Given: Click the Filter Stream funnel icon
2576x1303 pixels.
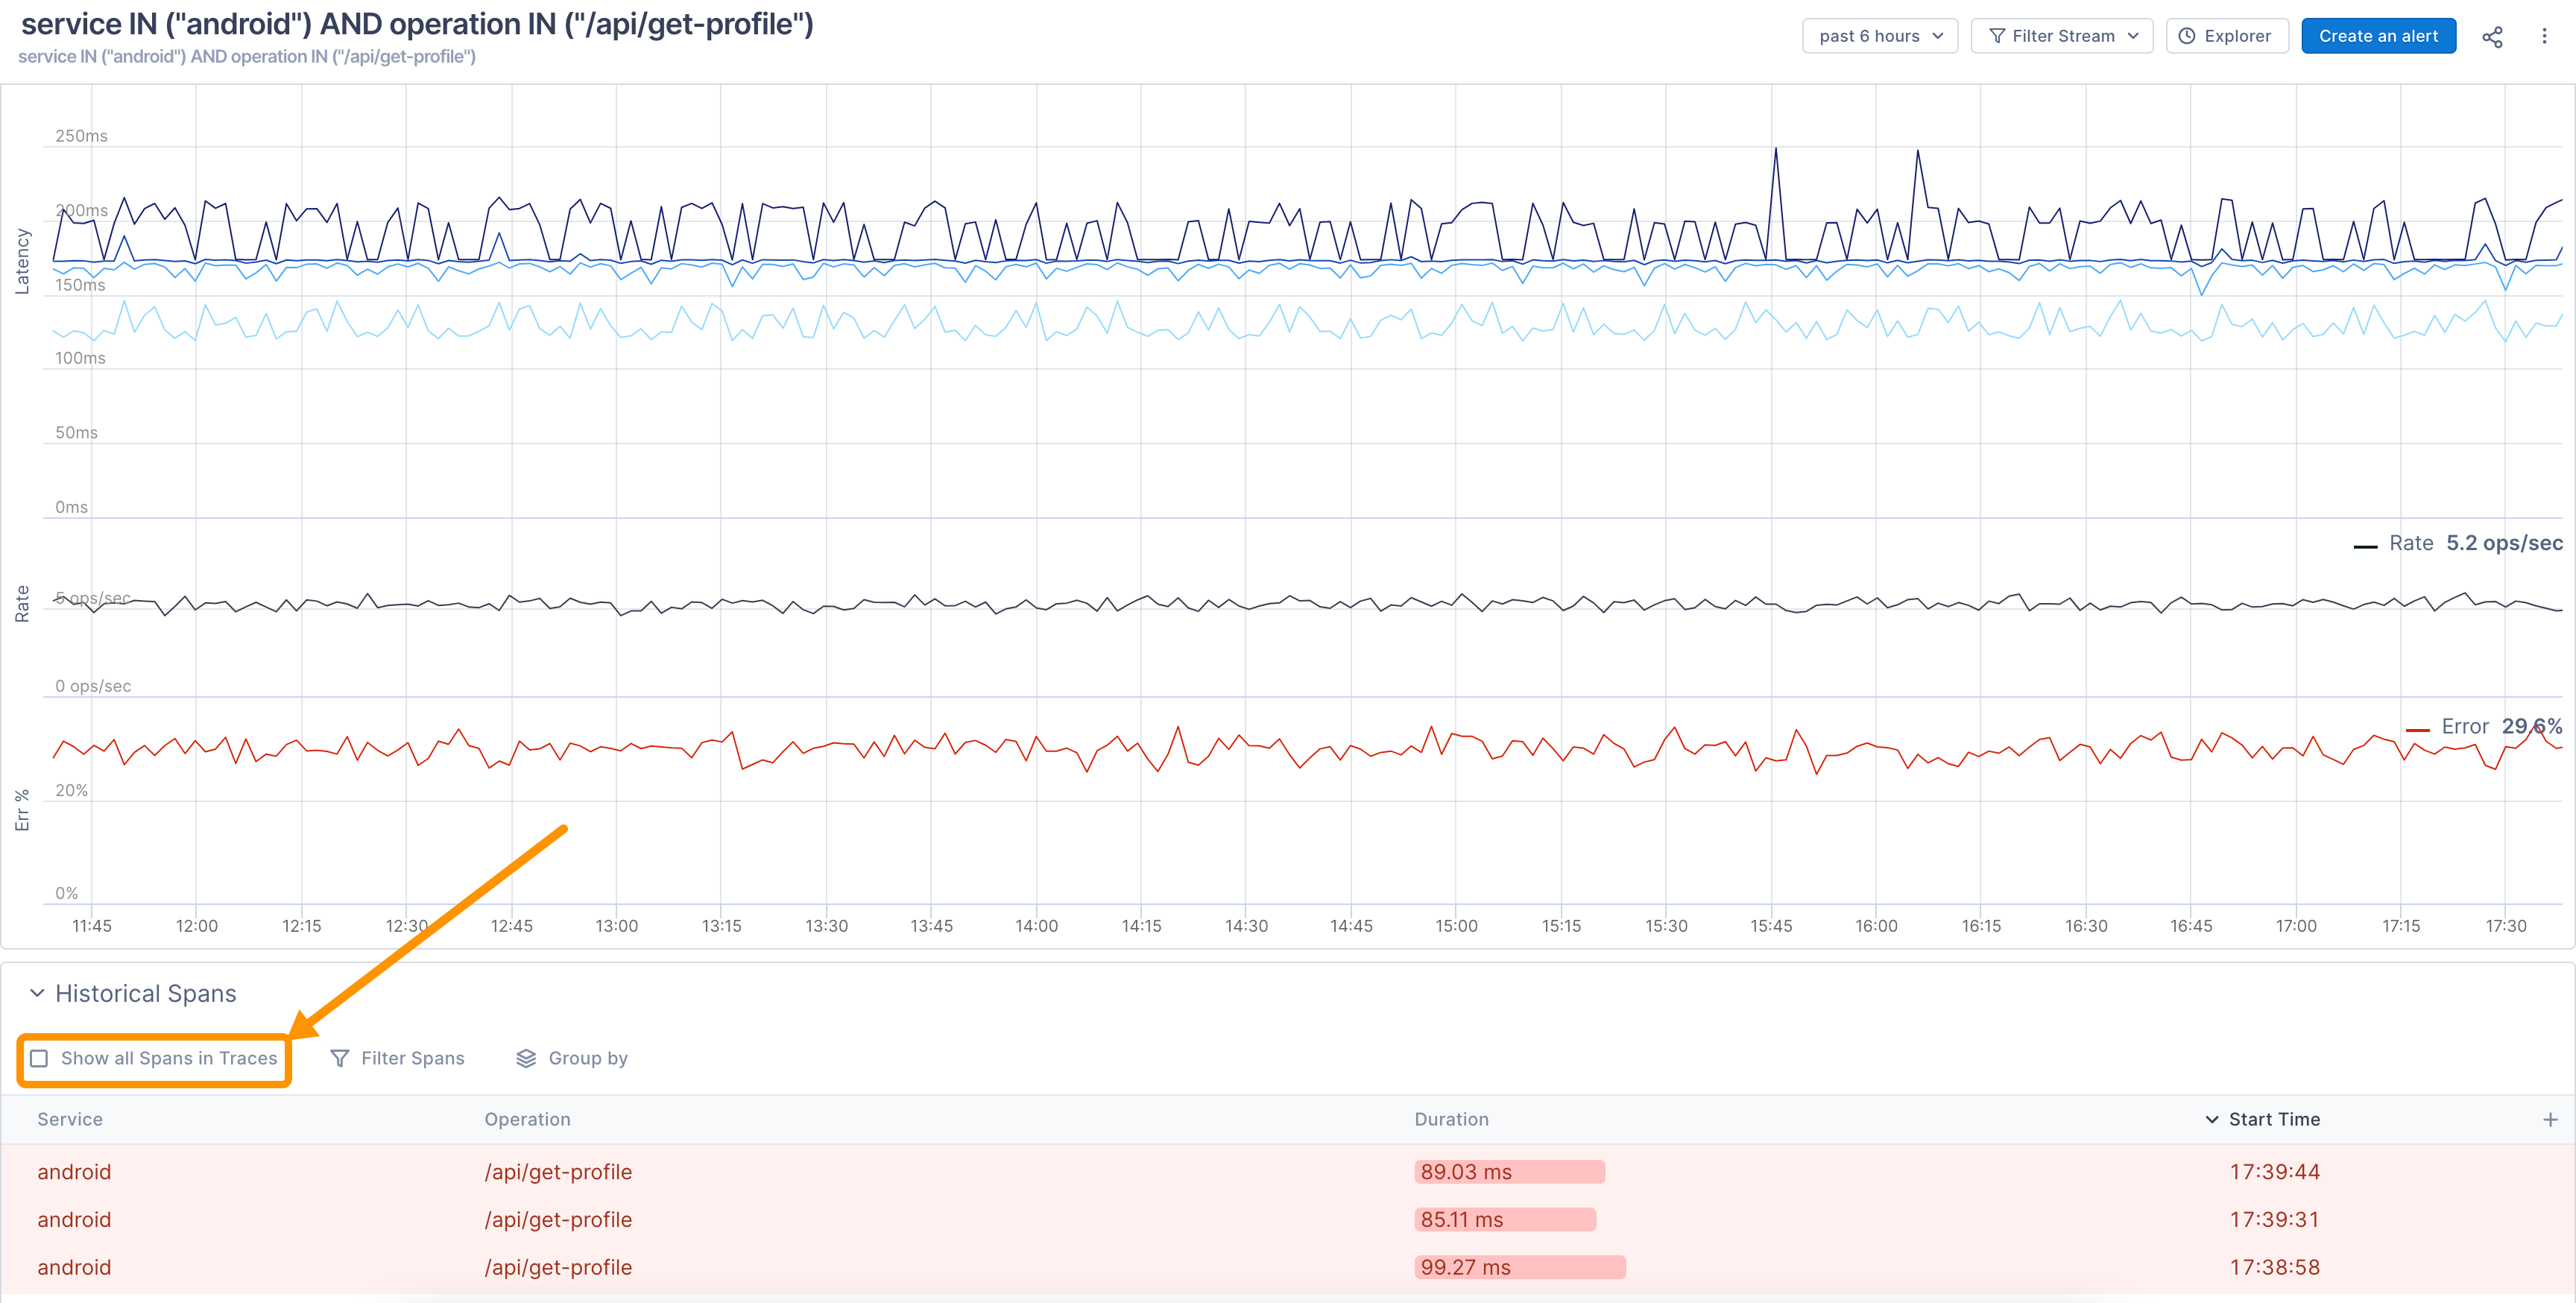Looking at the screenshot, I should pos(1997,37).
